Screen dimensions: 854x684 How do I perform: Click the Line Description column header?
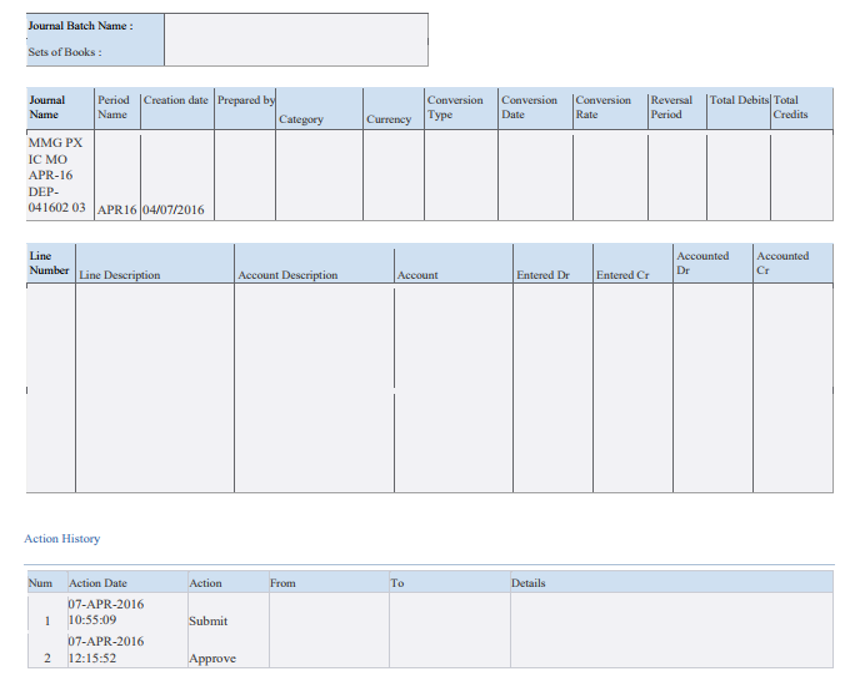tap(119, 275)
